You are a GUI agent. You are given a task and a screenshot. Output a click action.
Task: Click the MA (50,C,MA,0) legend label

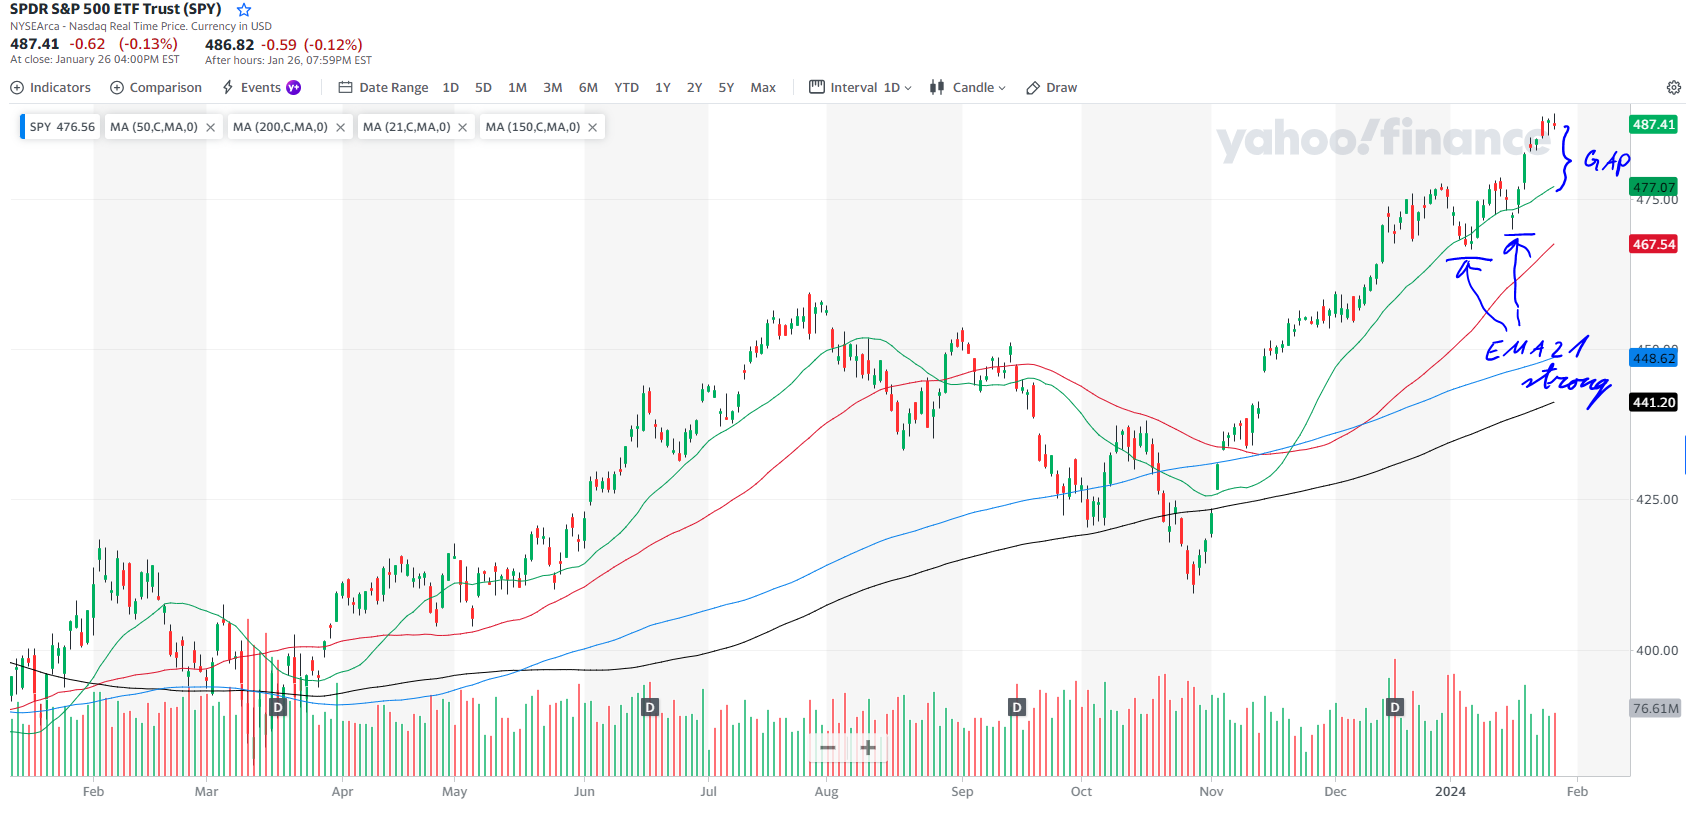[154, 127]
